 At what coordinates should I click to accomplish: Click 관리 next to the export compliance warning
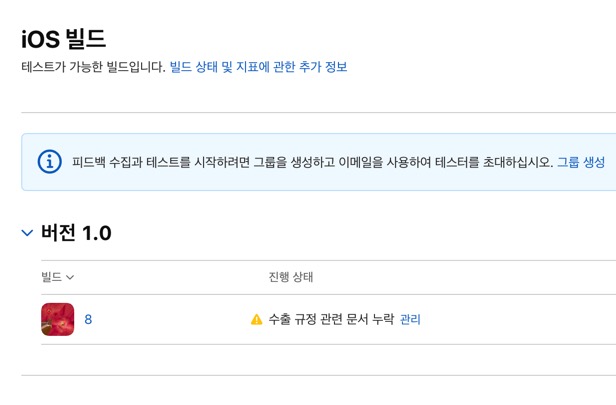410,320
